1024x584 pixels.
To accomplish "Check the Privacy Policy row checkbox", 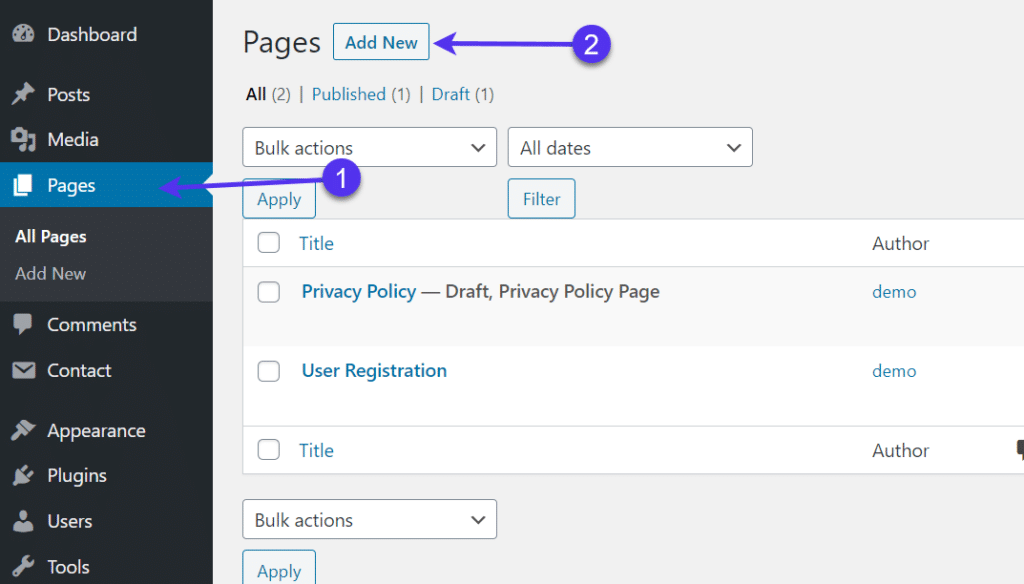I will 268,291.
